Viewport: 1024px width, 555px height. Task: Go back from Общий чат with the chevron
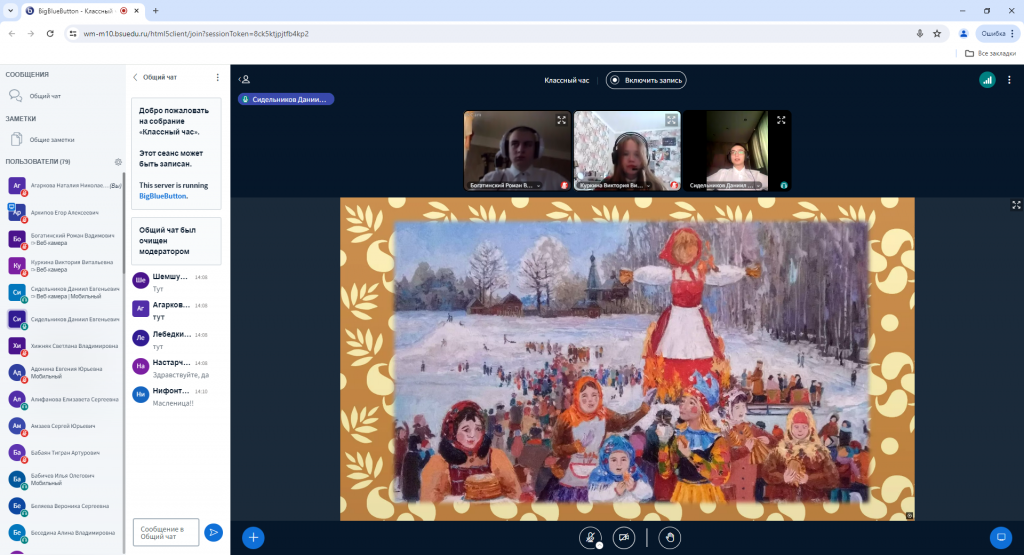(135, 77)
